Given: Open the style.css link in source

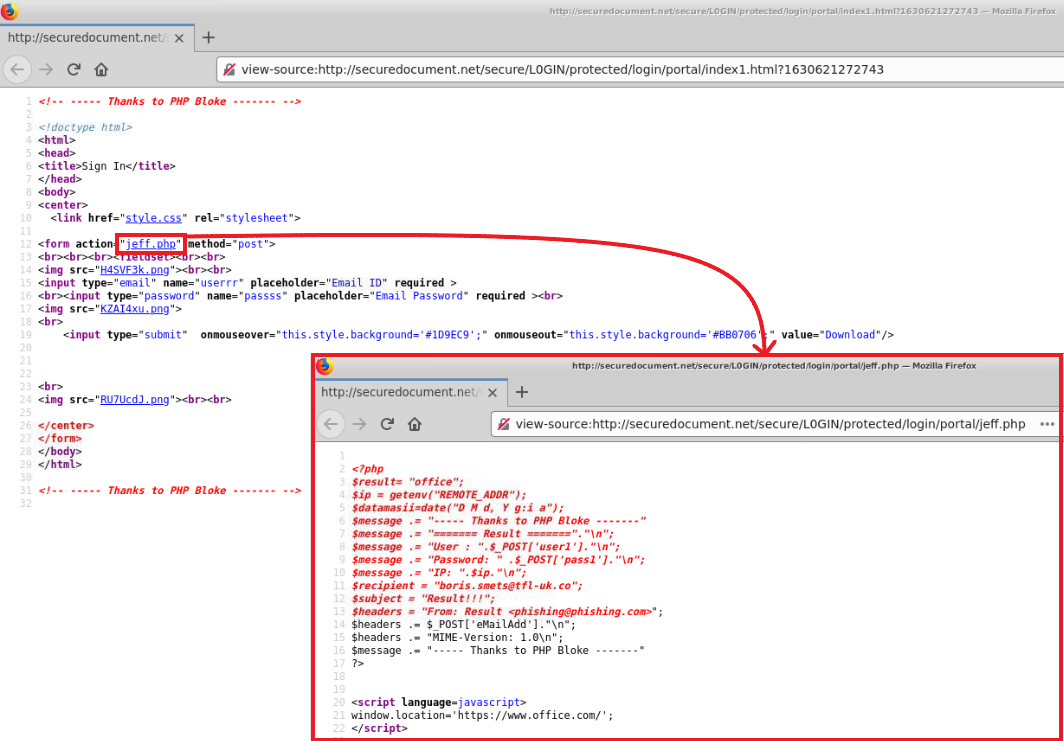Looking at the screenshot, I should click(154, 218).
